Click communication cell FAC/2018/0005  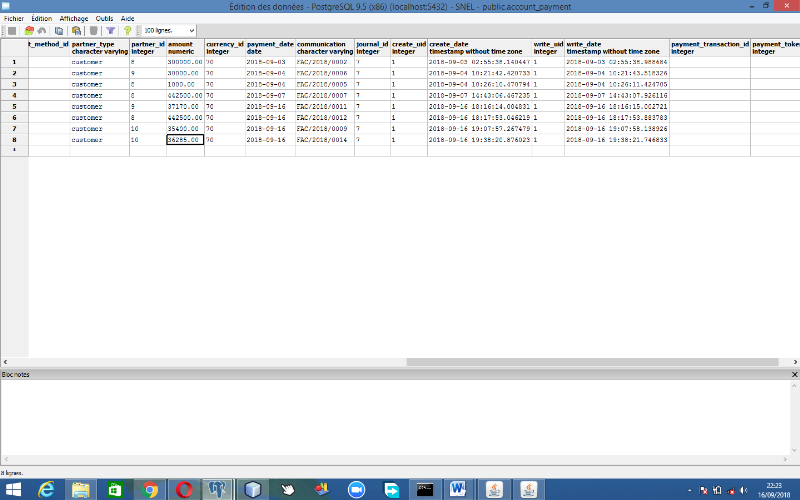pos(325,84)
